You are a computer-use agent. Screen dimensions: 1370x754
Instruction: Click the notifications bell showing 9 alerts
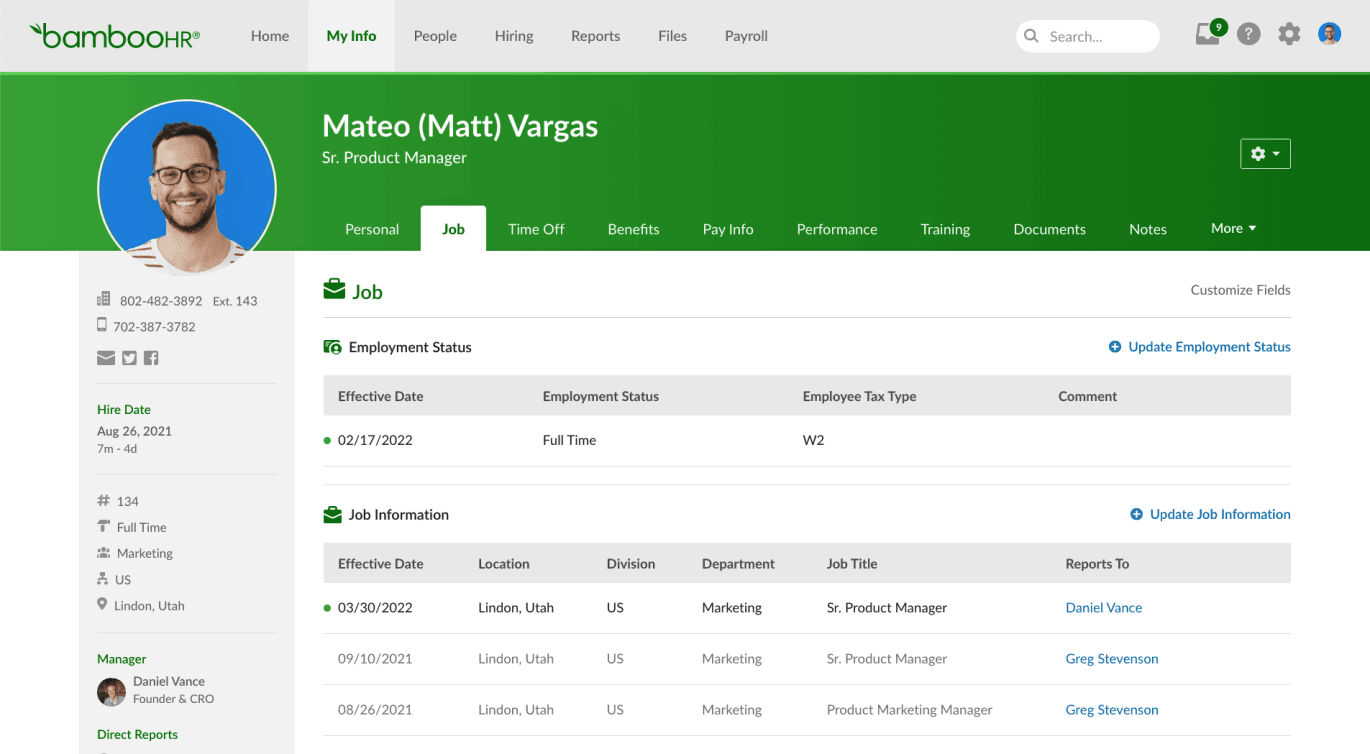1208,33
